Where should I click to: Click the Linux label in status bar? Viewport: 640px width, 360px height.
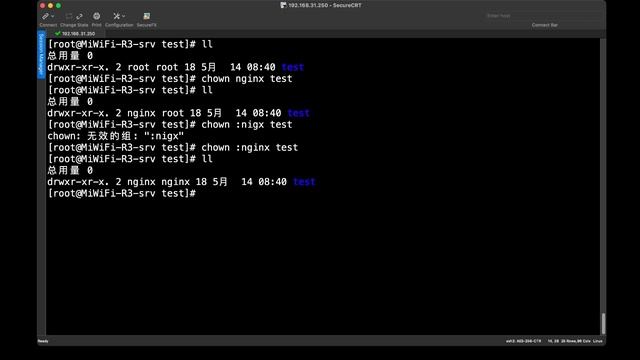(598, 341)
